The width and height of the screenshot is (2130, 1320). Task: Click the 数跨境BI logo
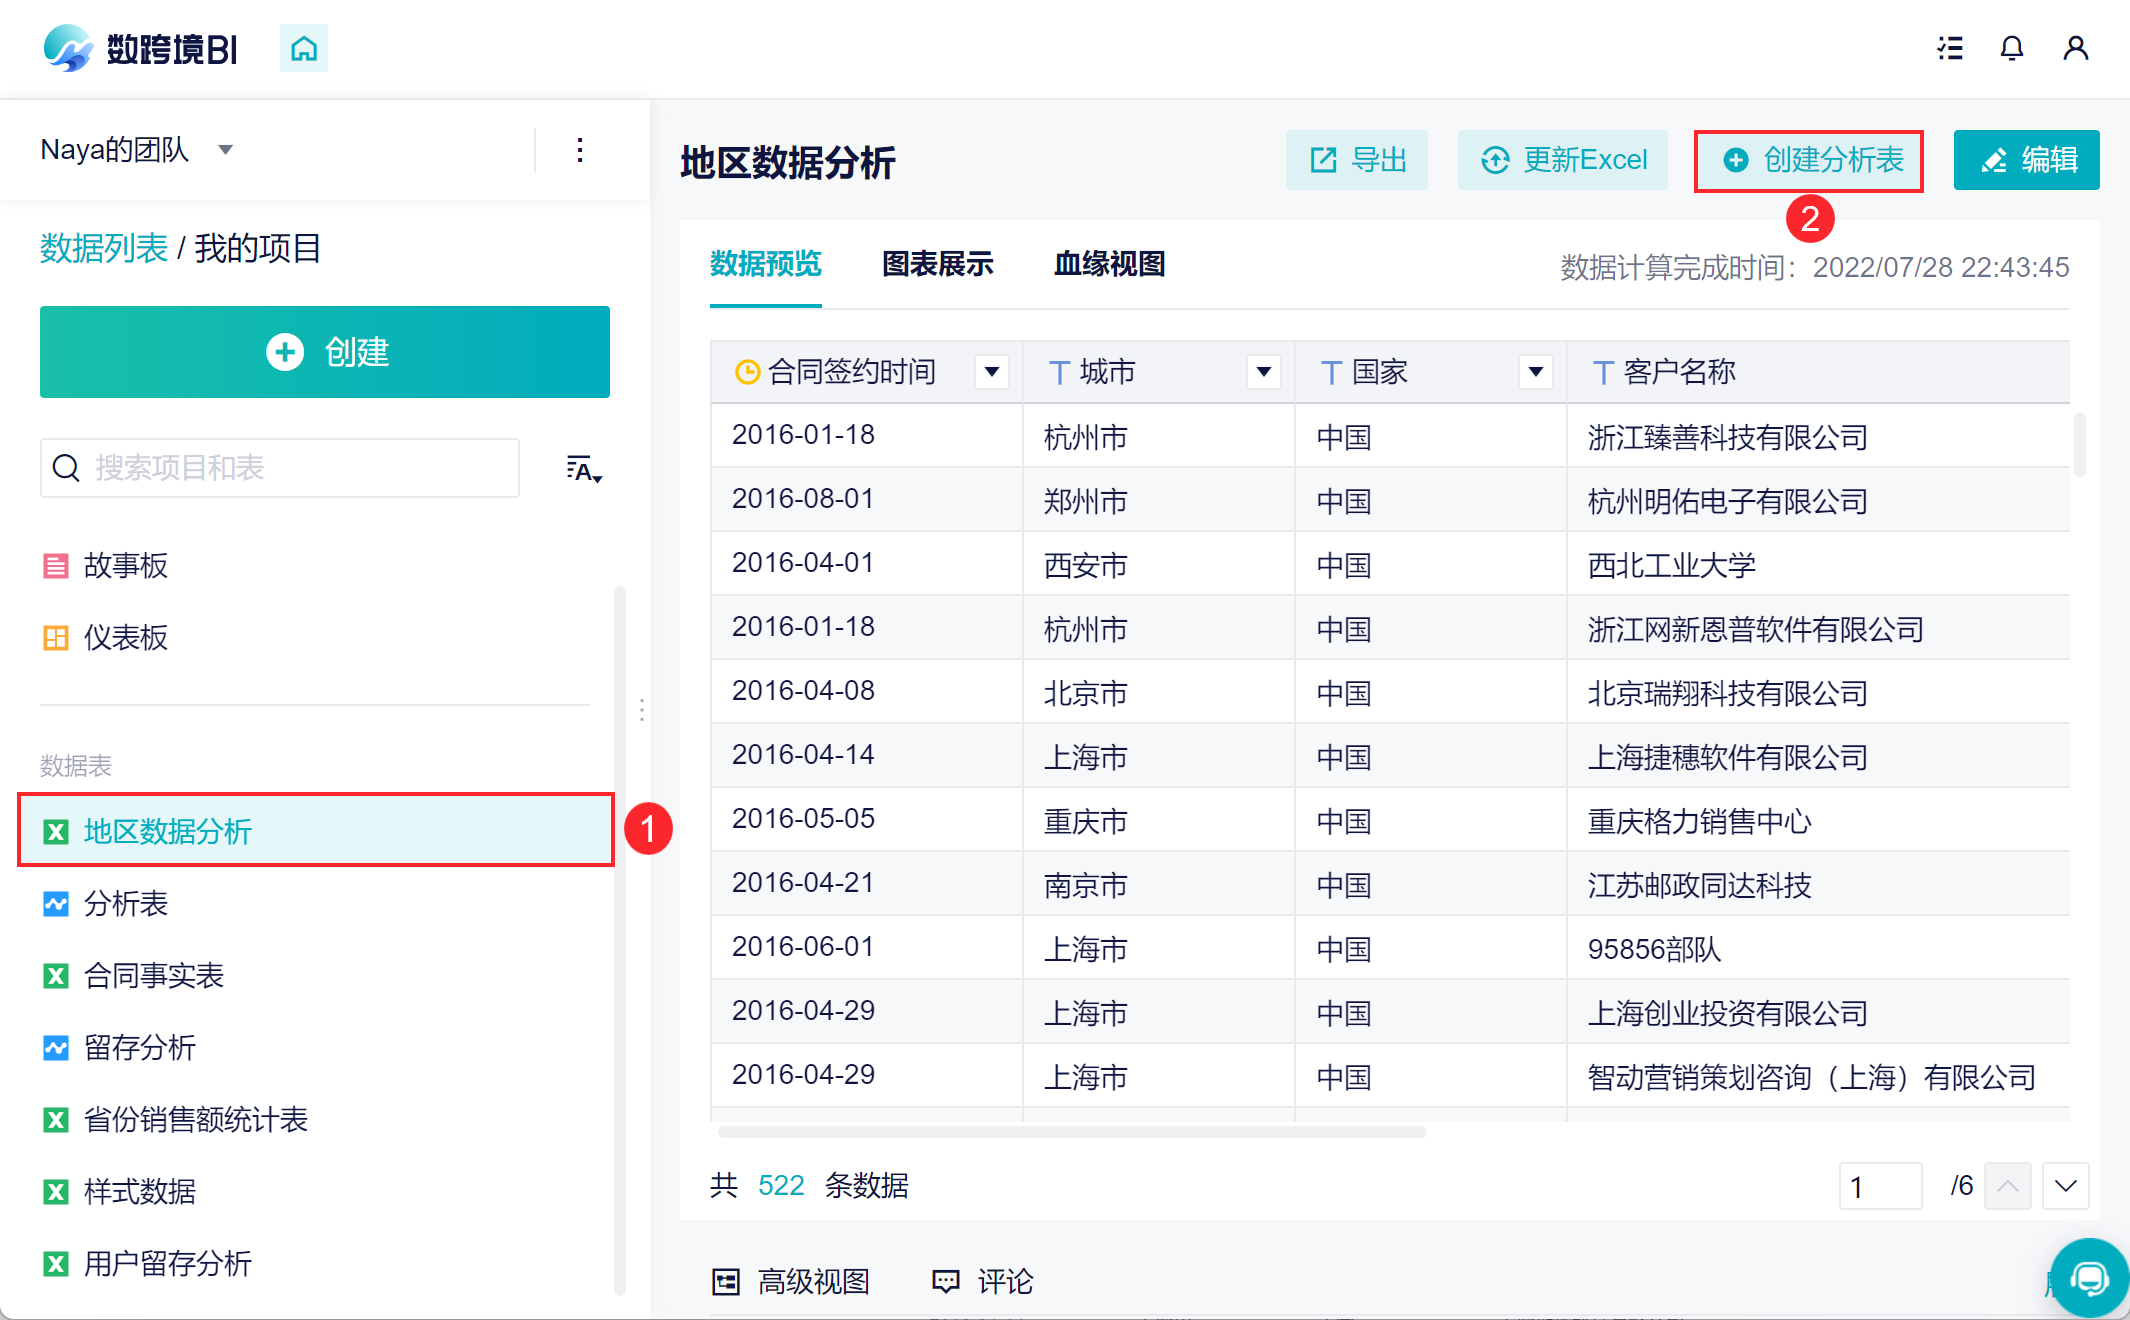140,48
